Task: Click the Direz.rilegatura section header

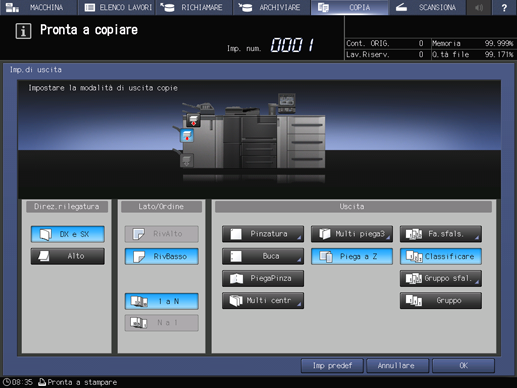Action: (x=67, y=207)
